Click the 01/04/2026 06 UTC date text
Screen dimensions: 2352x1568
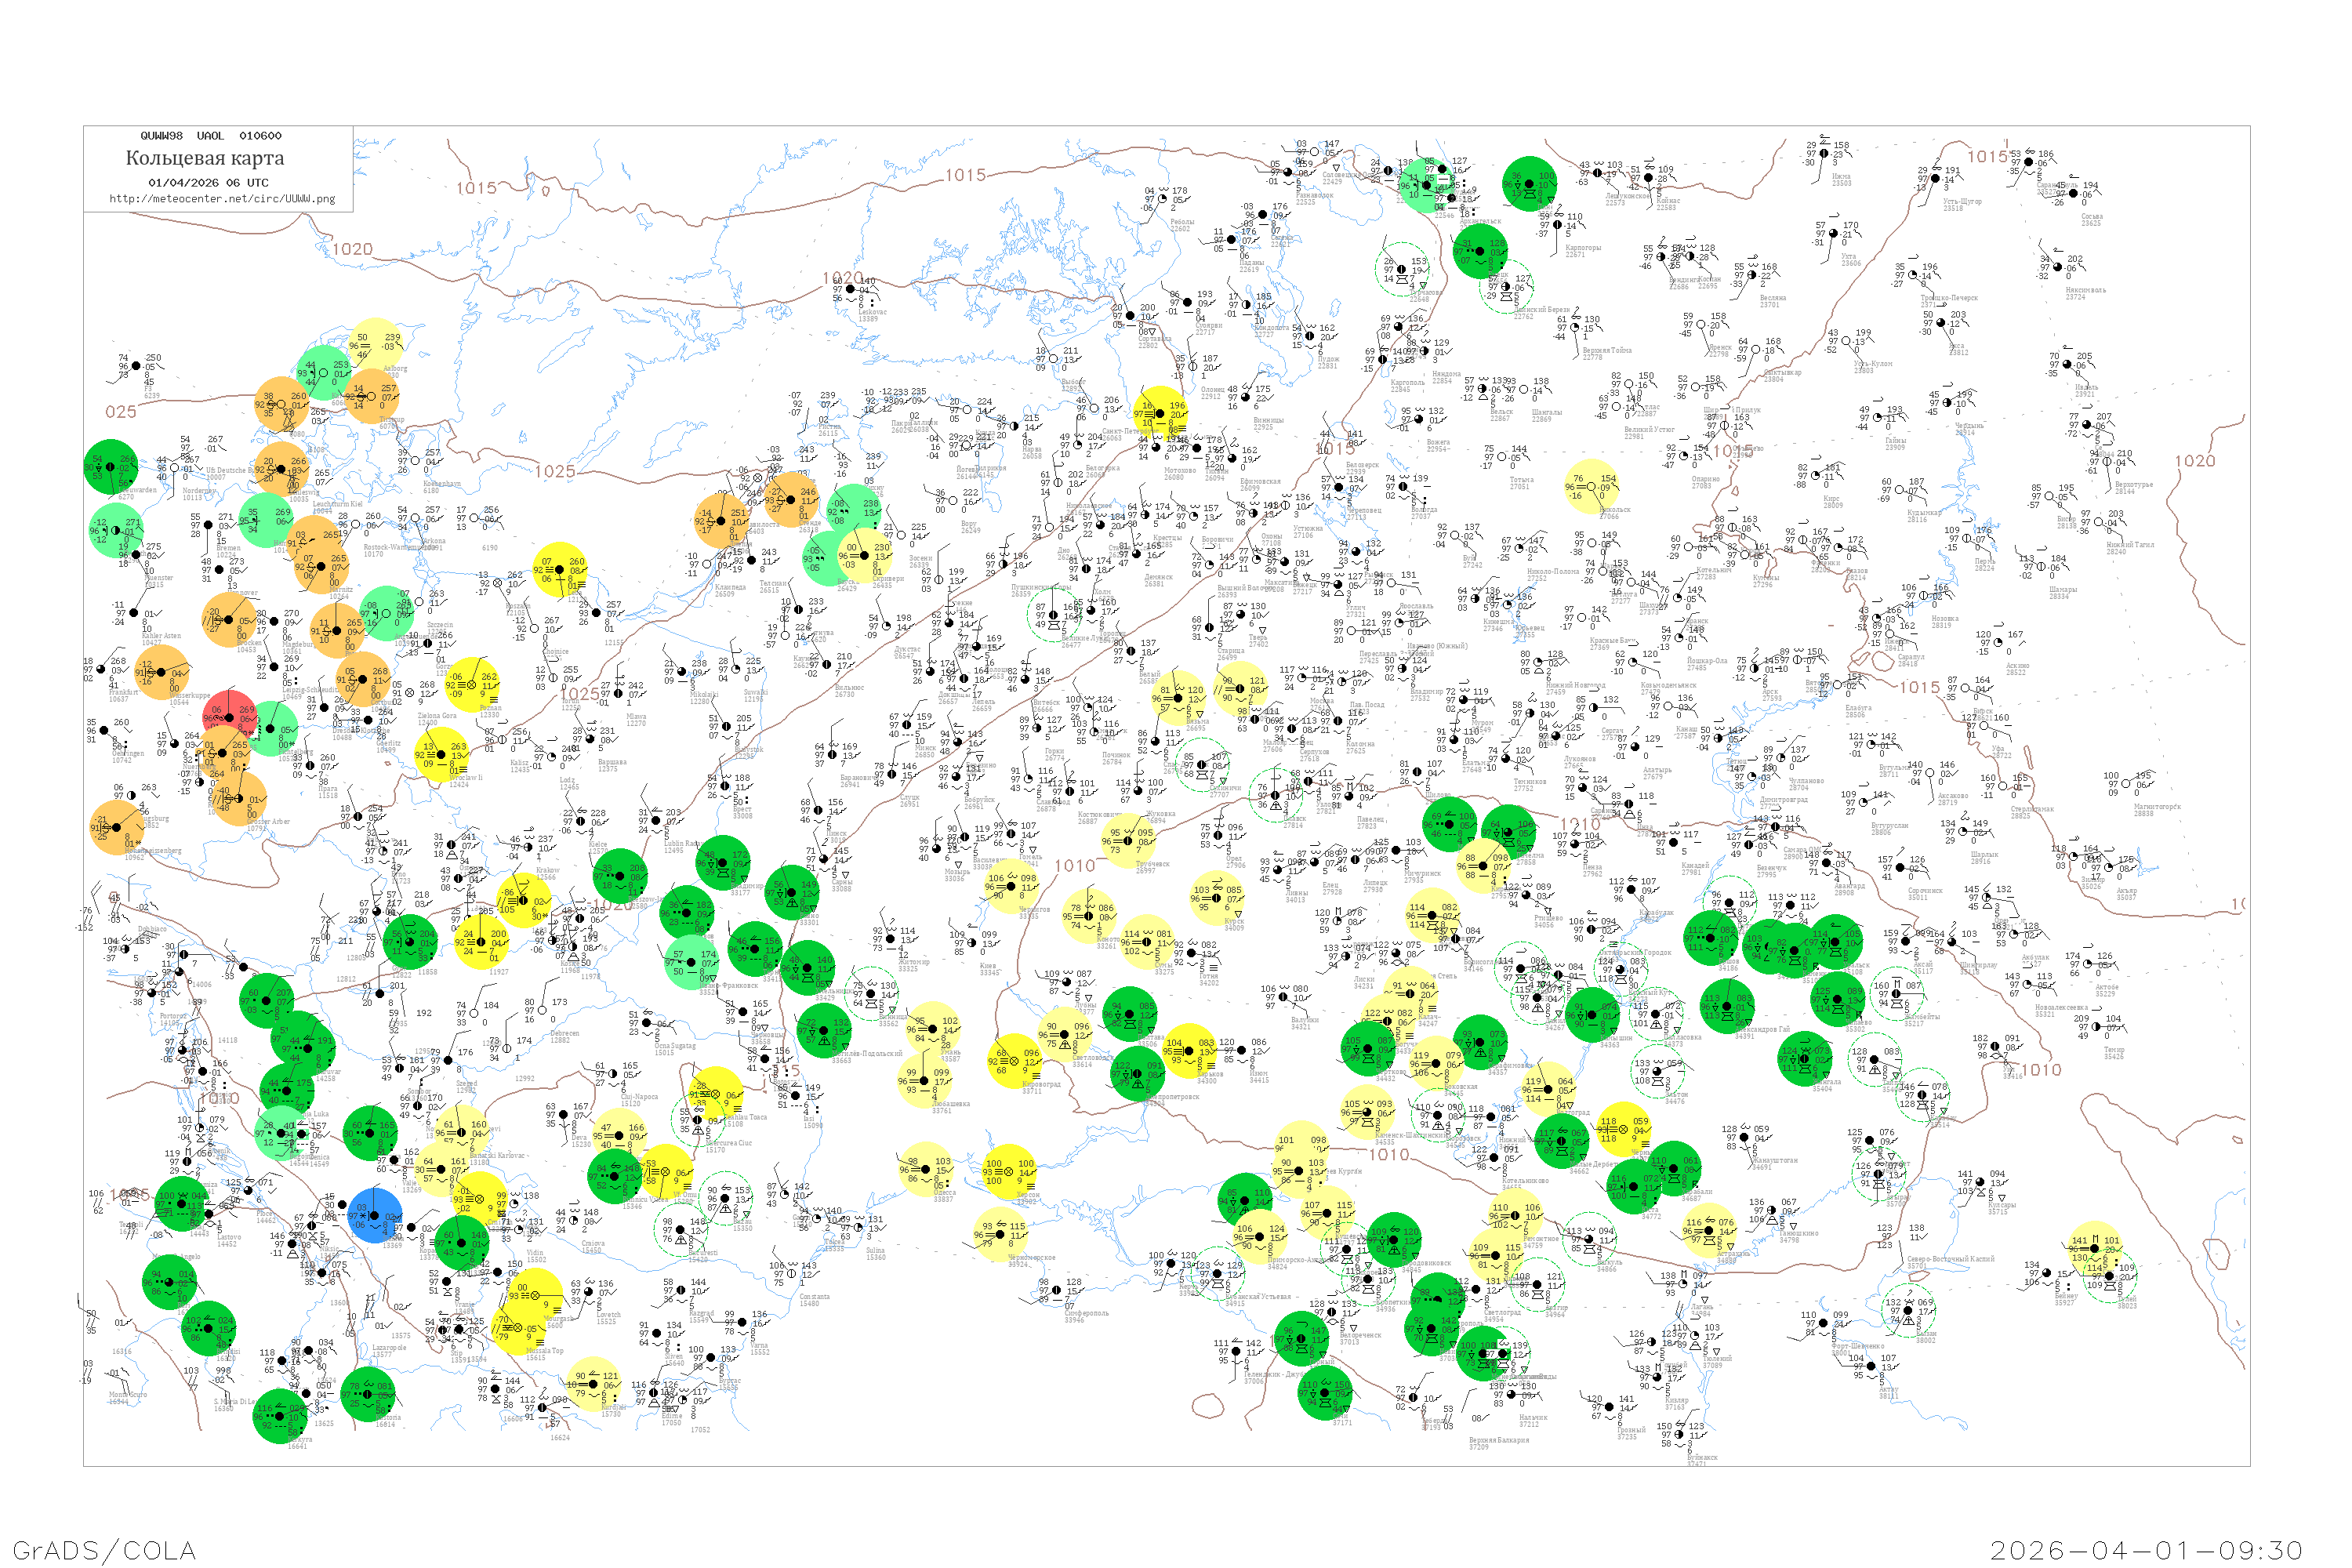(x=208, y=183)
